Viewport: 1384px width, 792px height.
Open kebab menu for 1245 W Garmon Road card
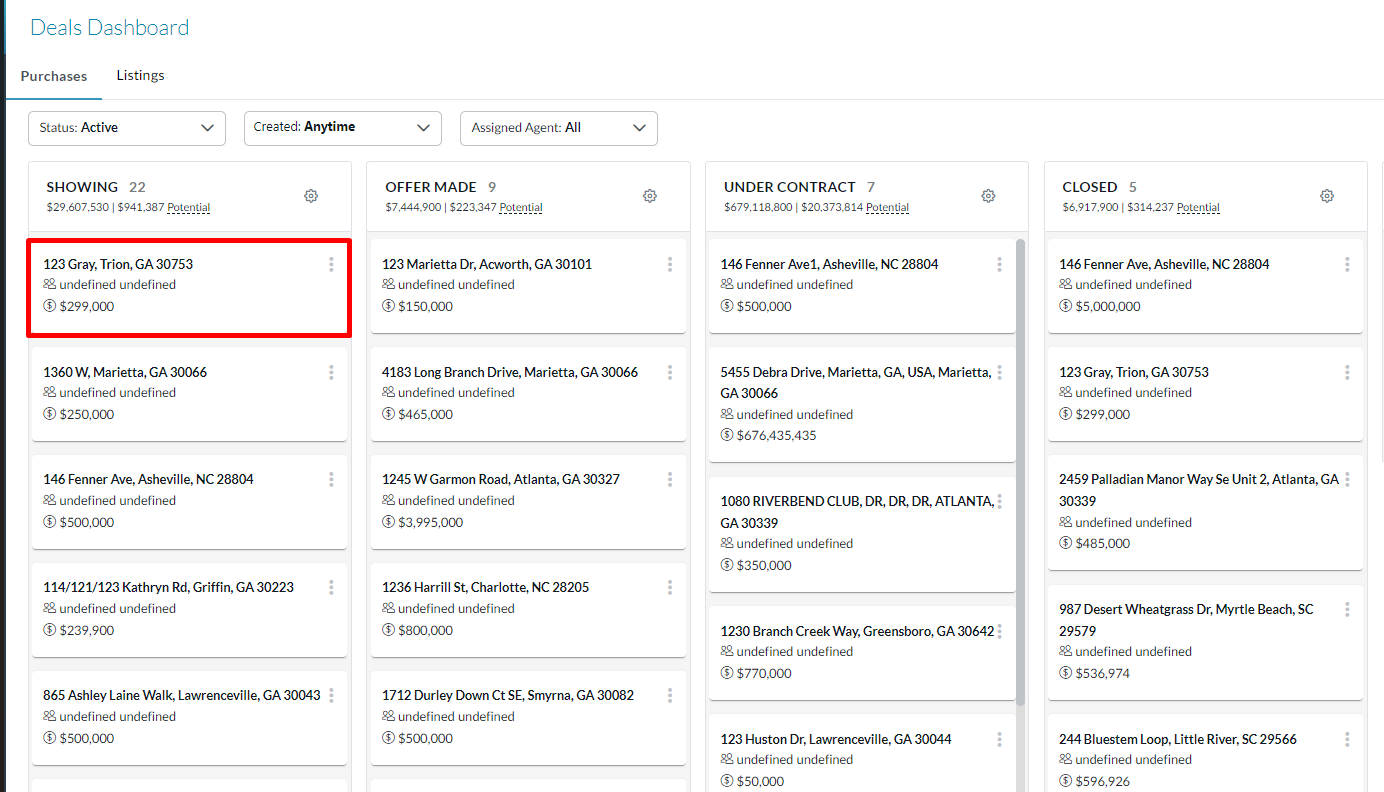click(670, 479)
